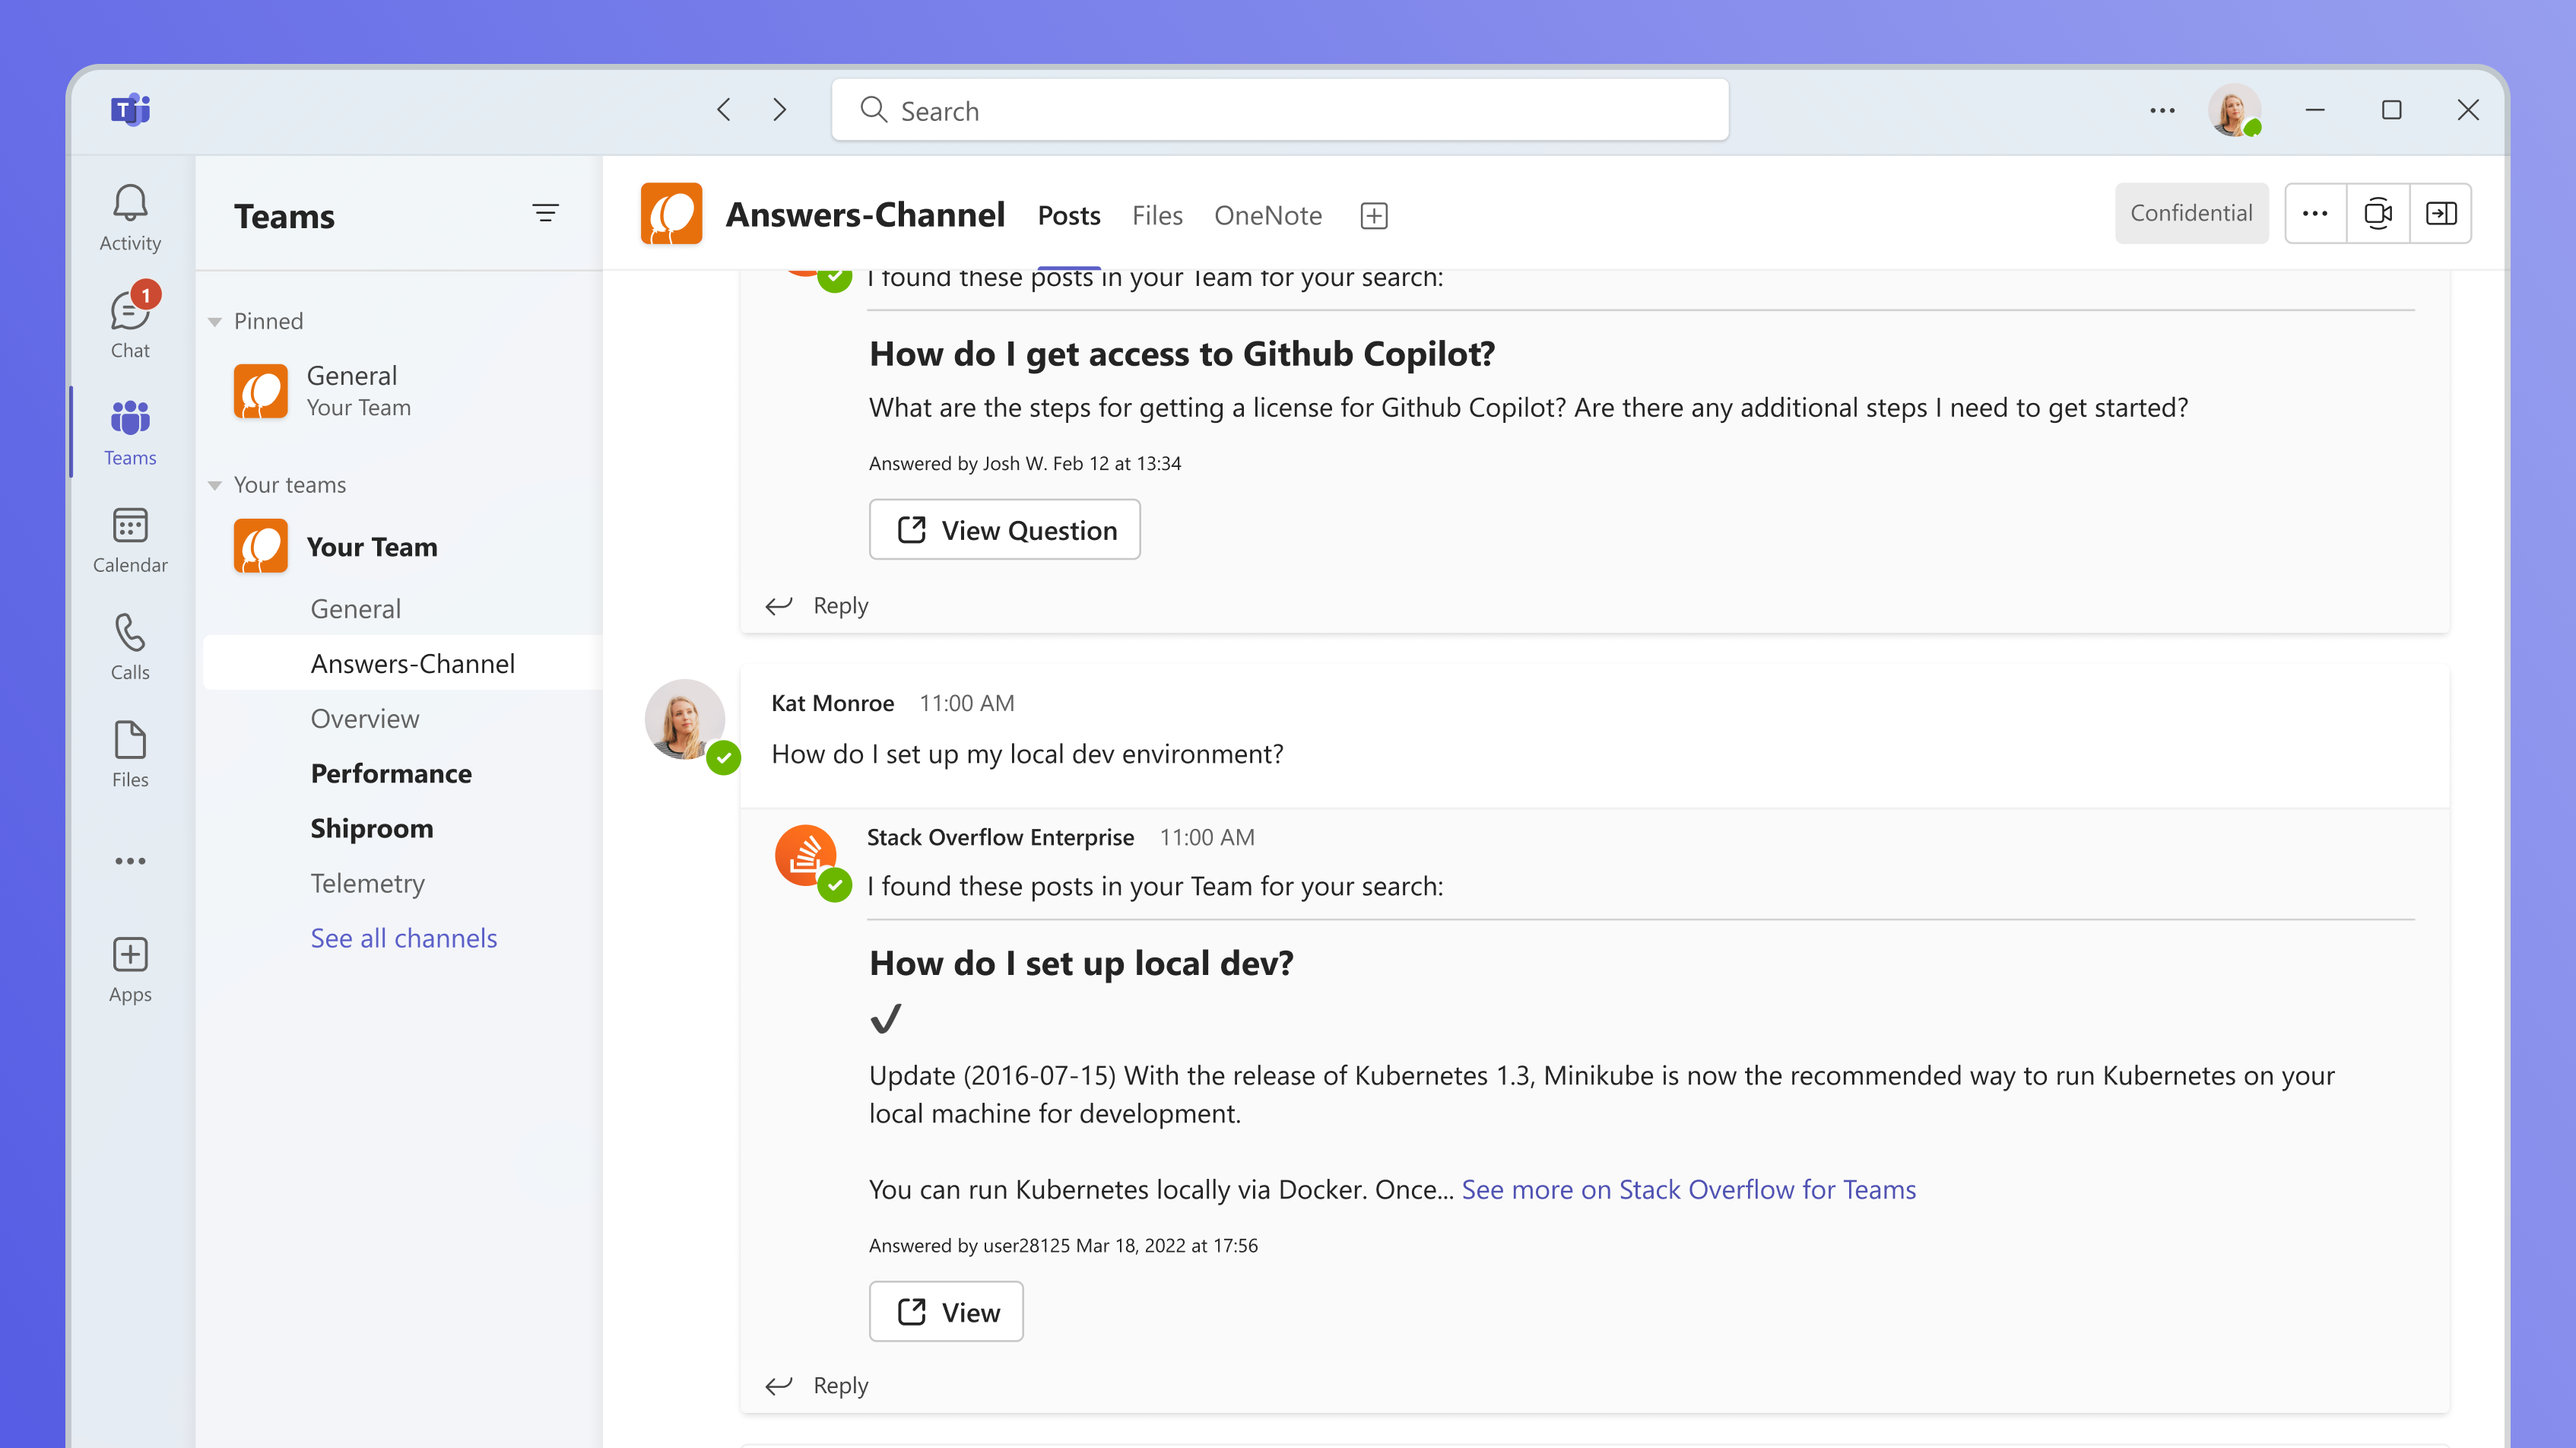Maximize the Teams window
The image size is (2576, 1448).
tap(2391, 110)
